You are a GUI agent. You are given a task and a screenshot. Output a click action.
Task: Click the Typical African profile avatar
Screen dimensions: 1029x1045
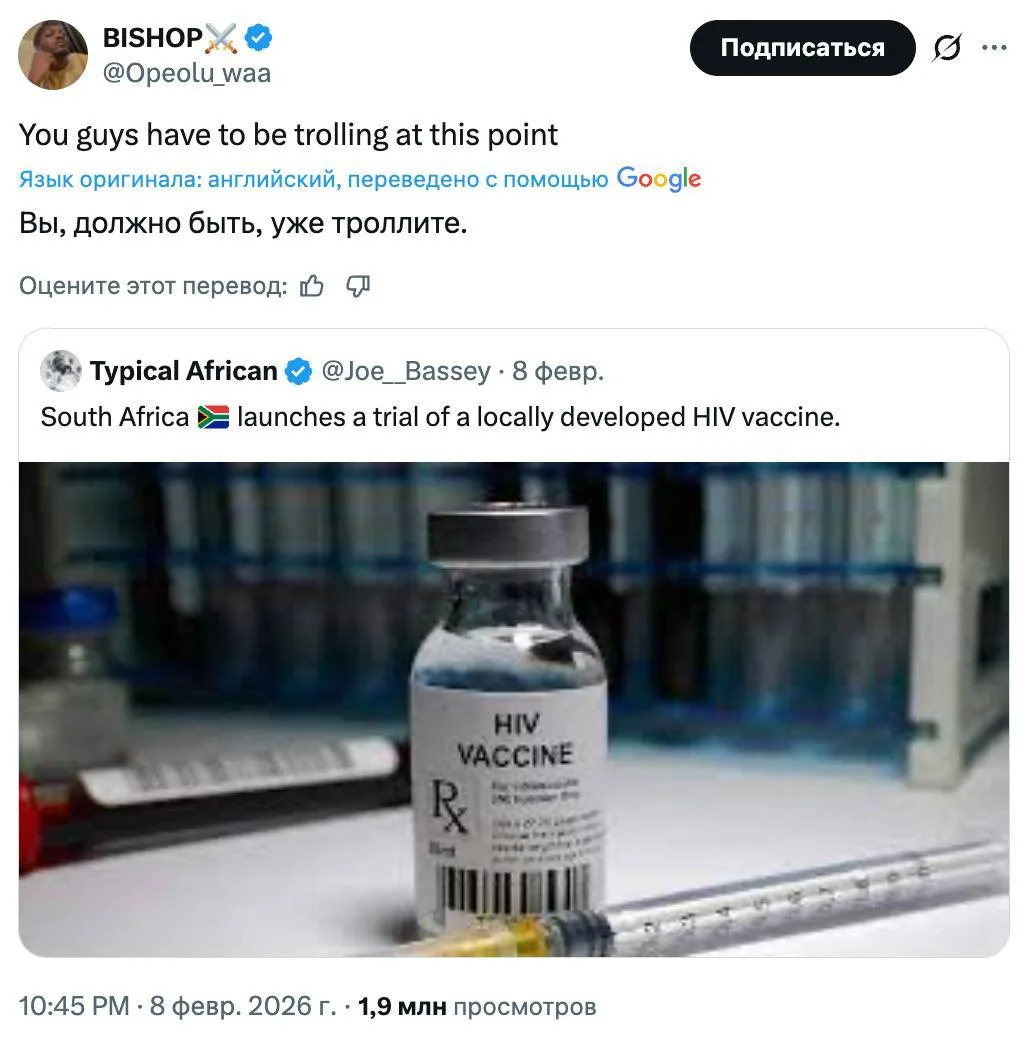[61, 372]
